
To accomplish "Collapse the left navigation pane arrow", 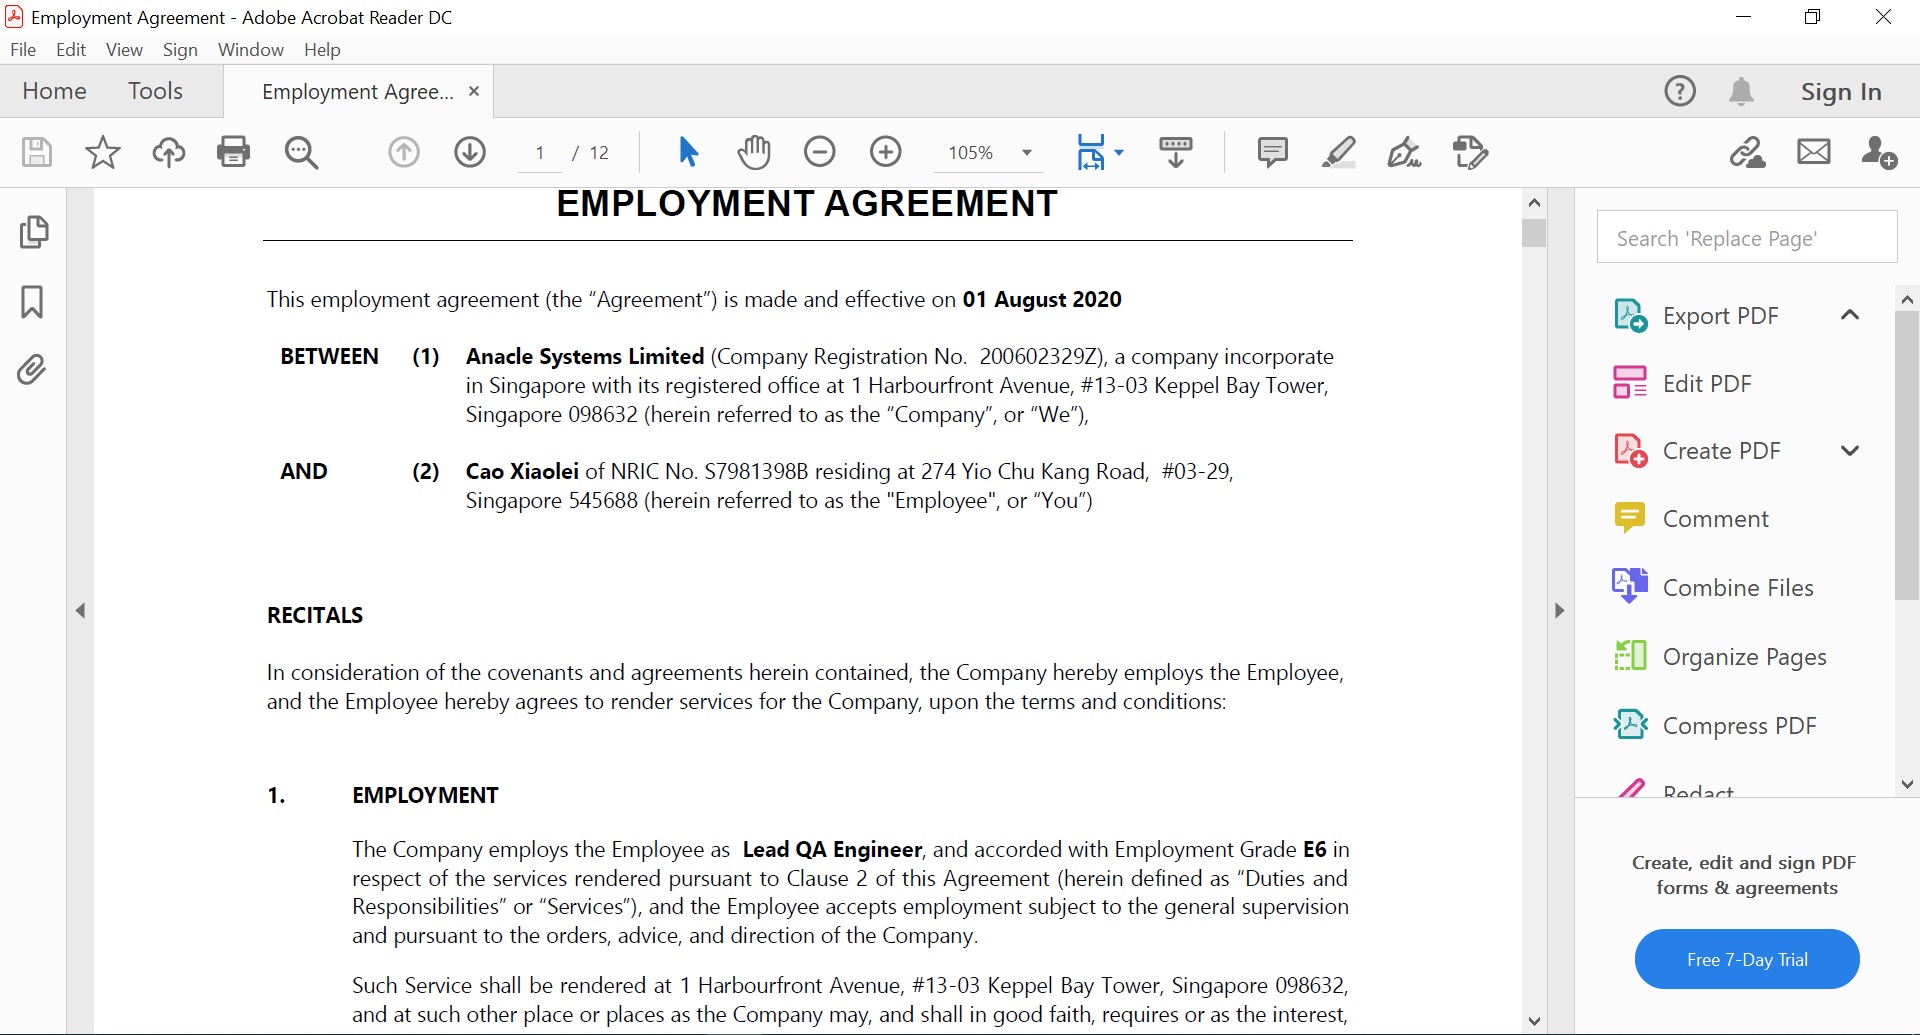I will (80, 610).
